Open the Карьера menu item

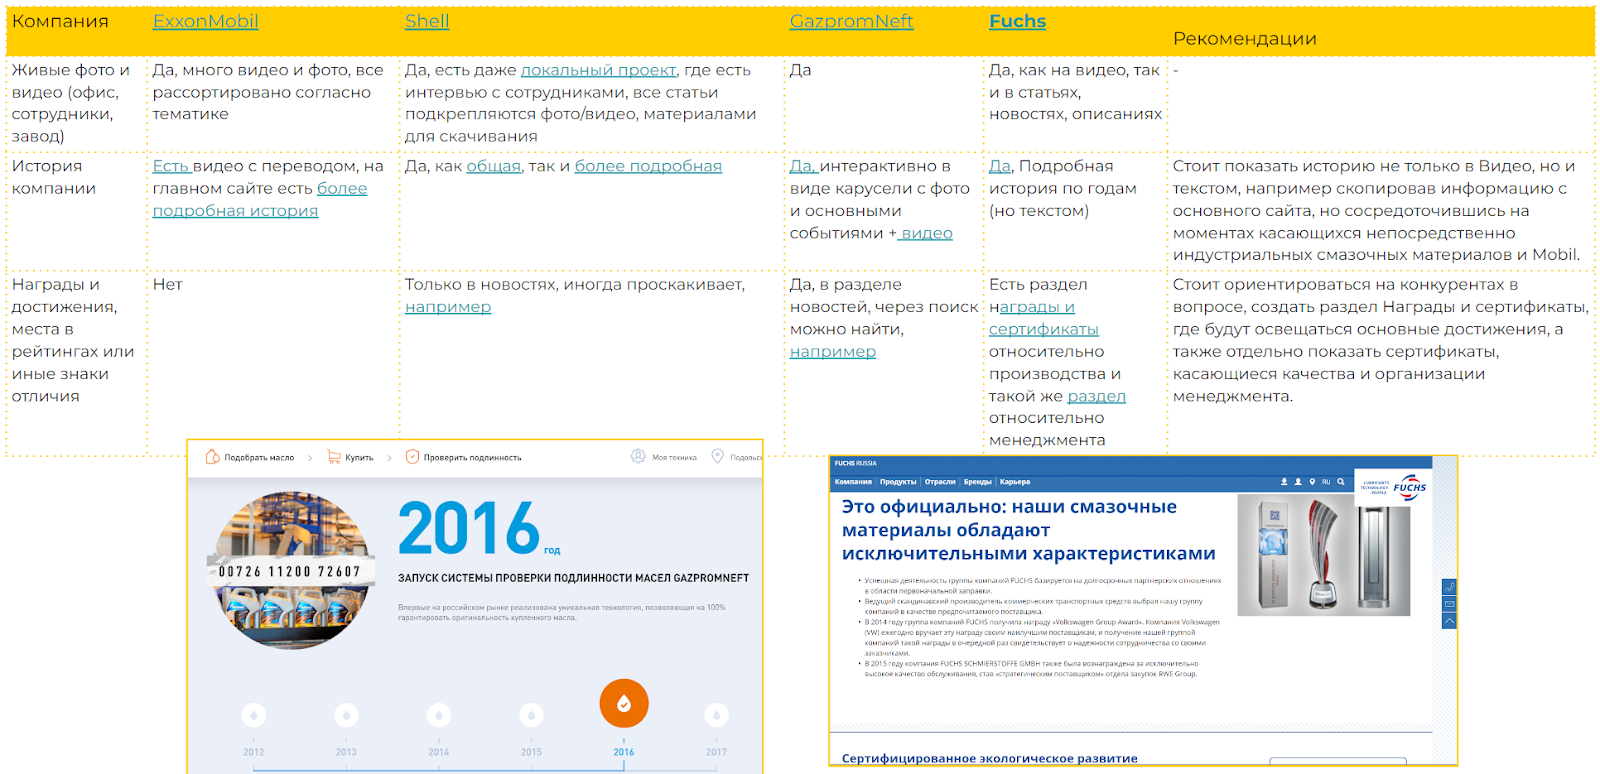click(1014, 482)
